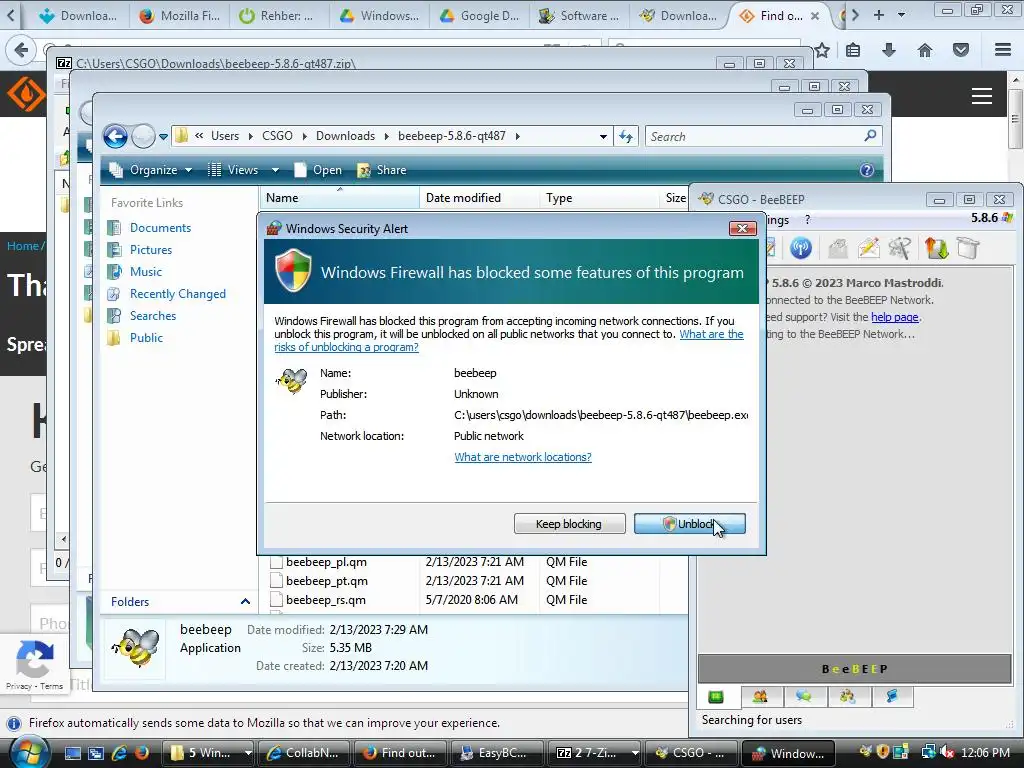Switch to the BeeBEEP groups tab icon
This screenshot has width=1024, height=768.
(760, 697)
